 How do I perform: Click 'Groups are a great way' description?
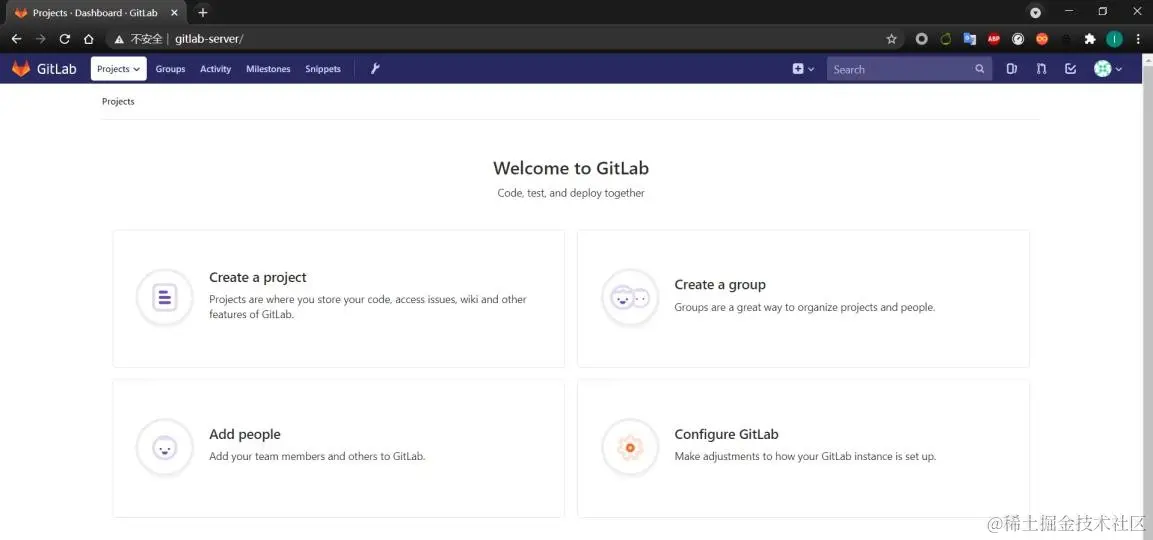(x=804, y=307)
